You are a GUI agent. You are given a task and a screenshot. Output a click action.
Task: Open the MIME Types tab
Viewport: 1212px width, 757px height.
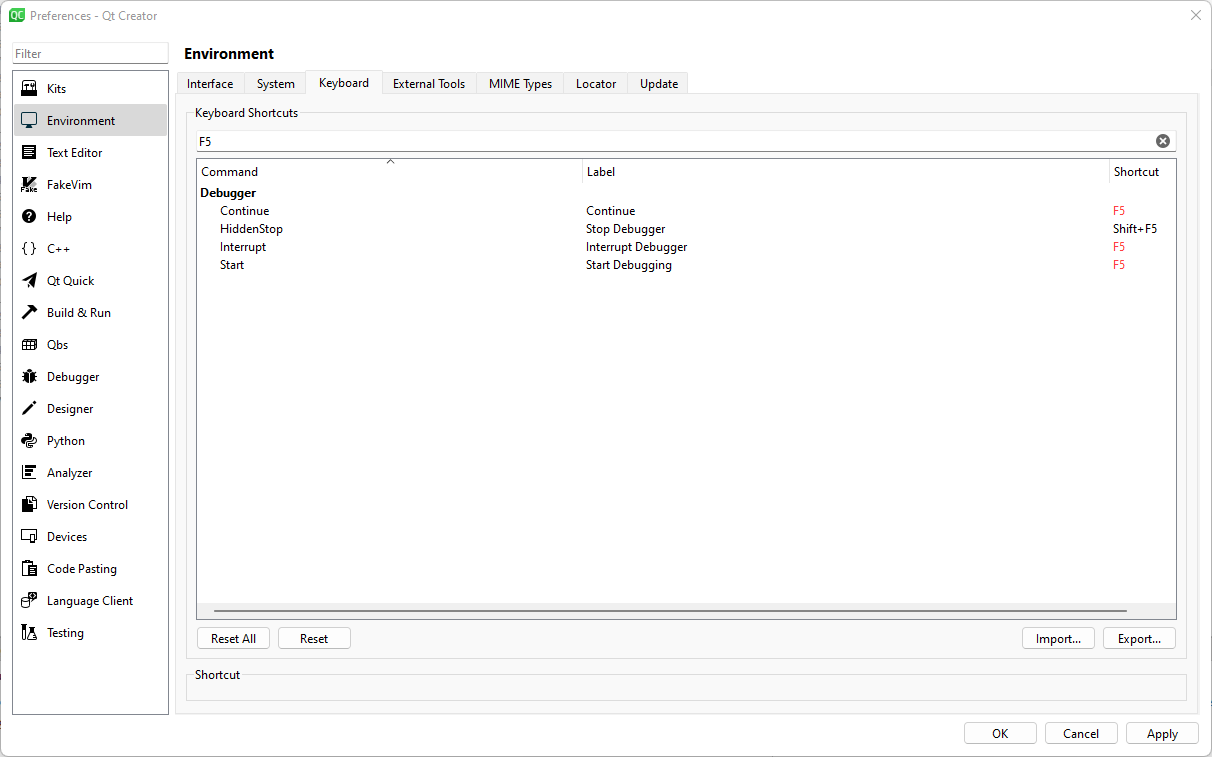point(520,84)
